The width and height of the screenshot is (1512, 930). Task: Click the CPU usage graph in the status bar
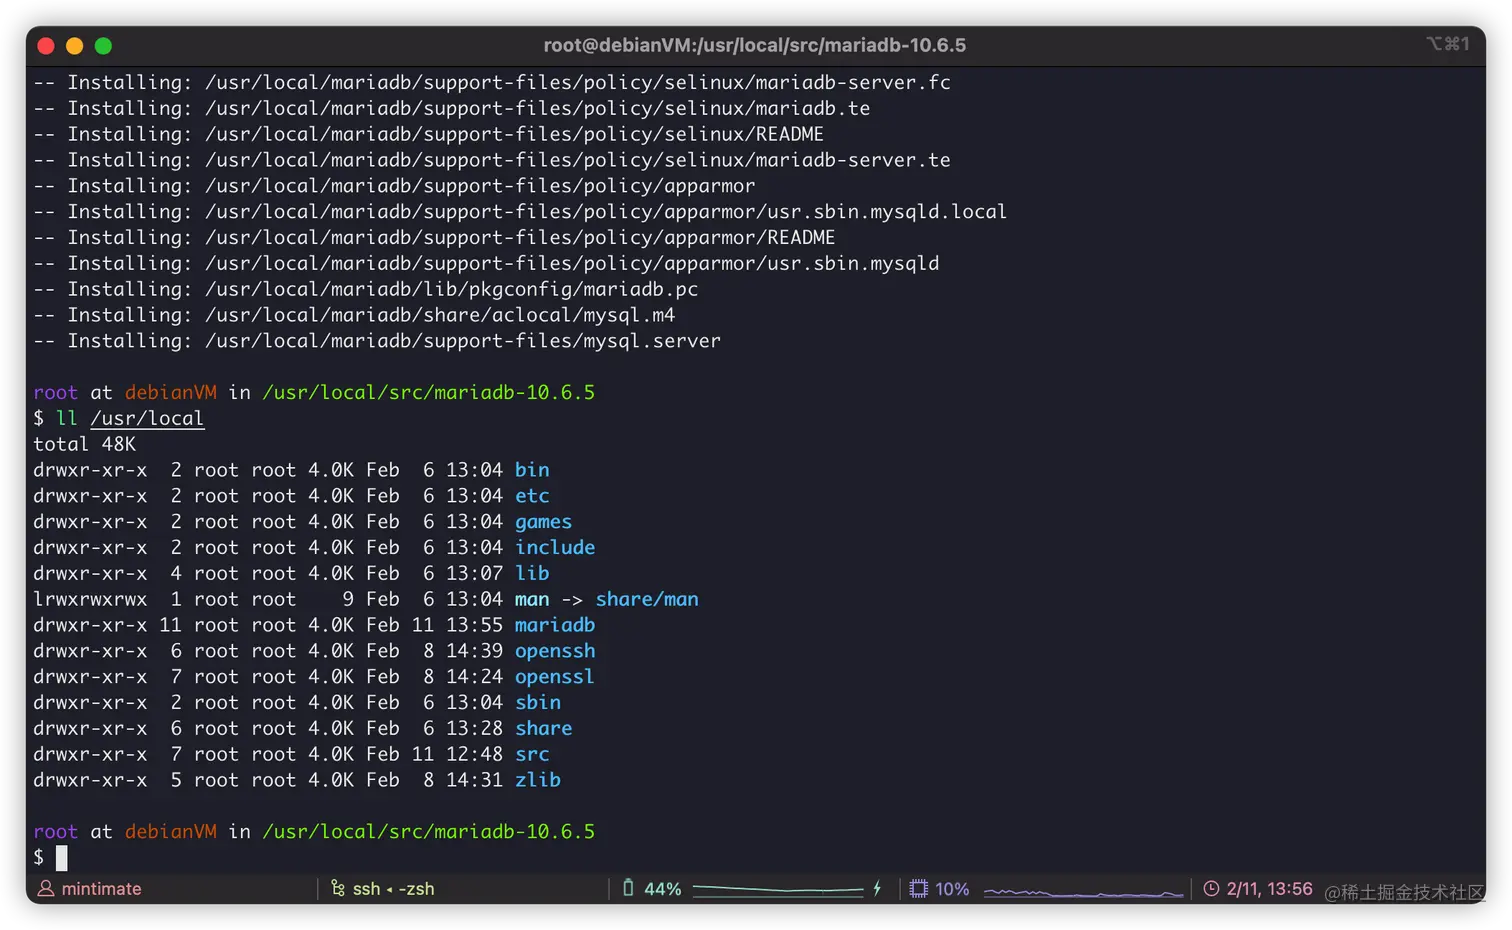[1083, 888]
